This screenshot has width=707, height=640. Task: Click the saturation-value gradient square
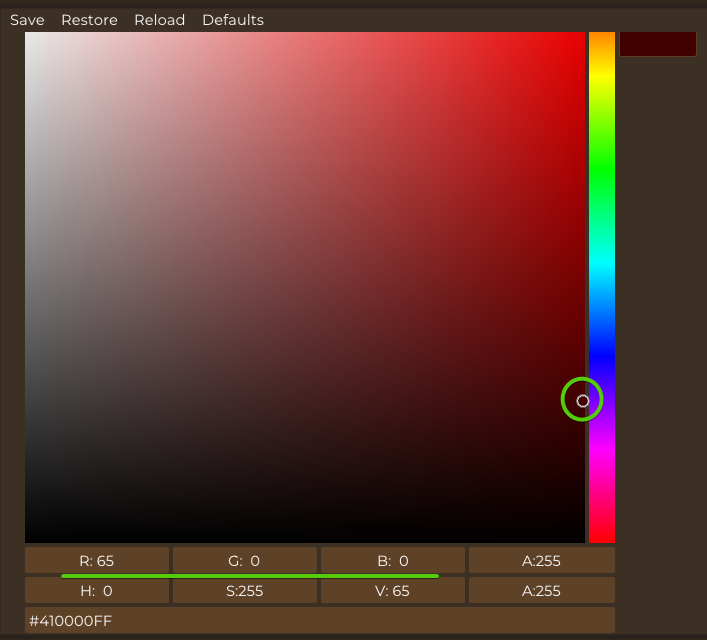click(x=305, y=287)
